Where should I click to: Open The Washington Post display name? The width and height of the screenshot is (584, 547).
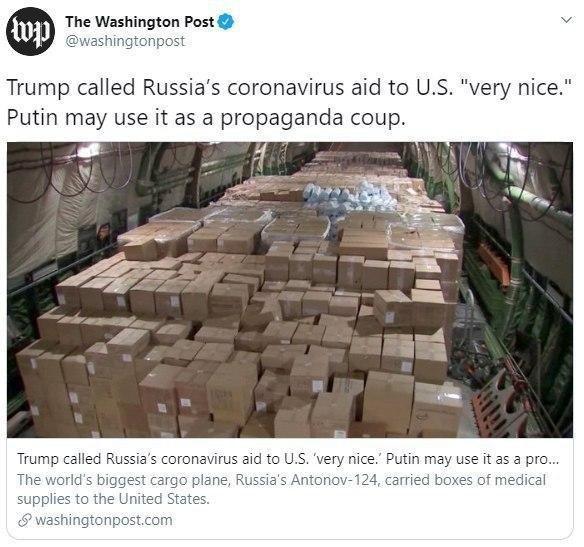(140, 22)
